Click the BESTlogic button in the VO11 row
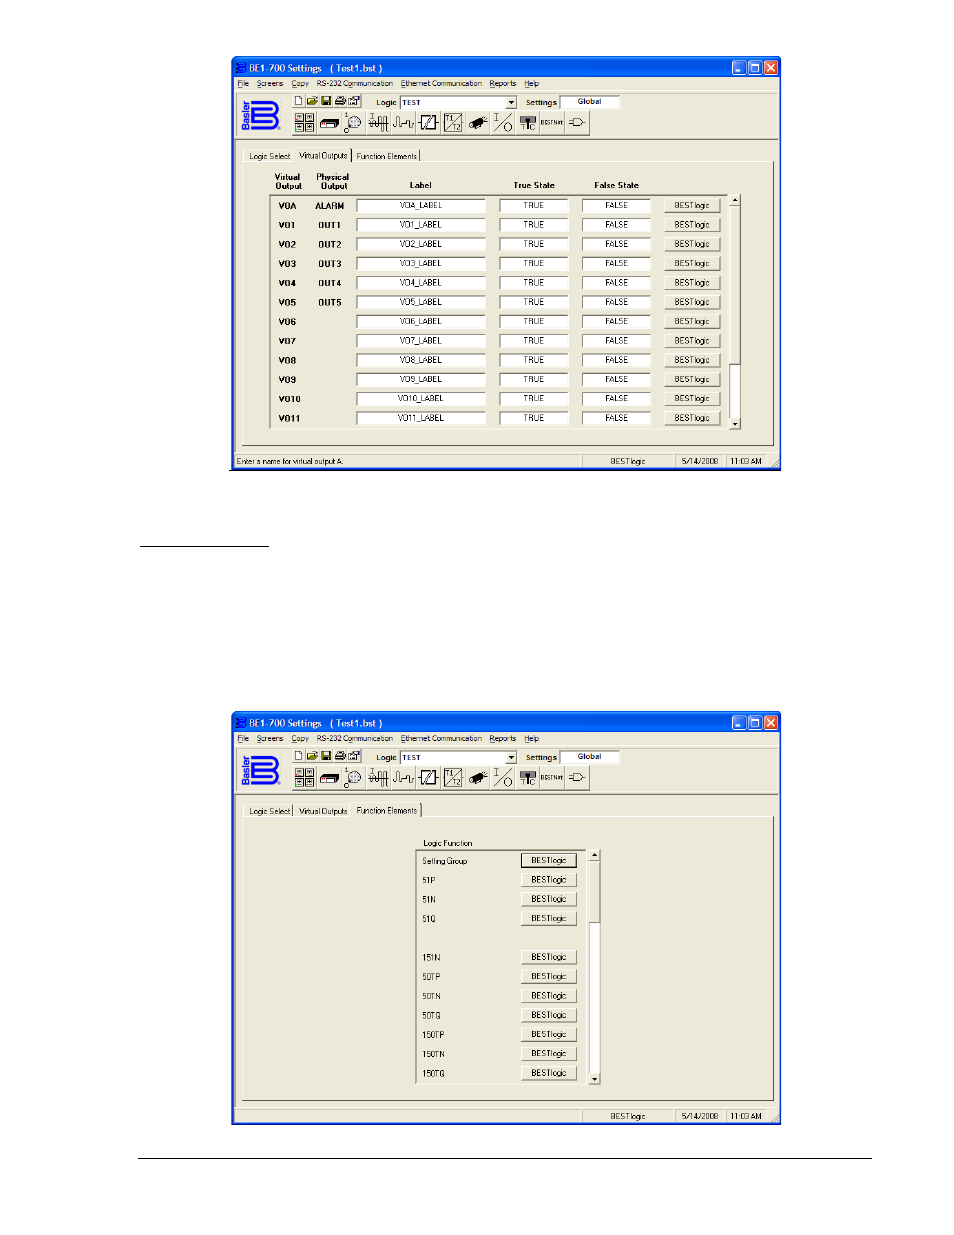Viewport: 954px width, 1235px height. 692,418
